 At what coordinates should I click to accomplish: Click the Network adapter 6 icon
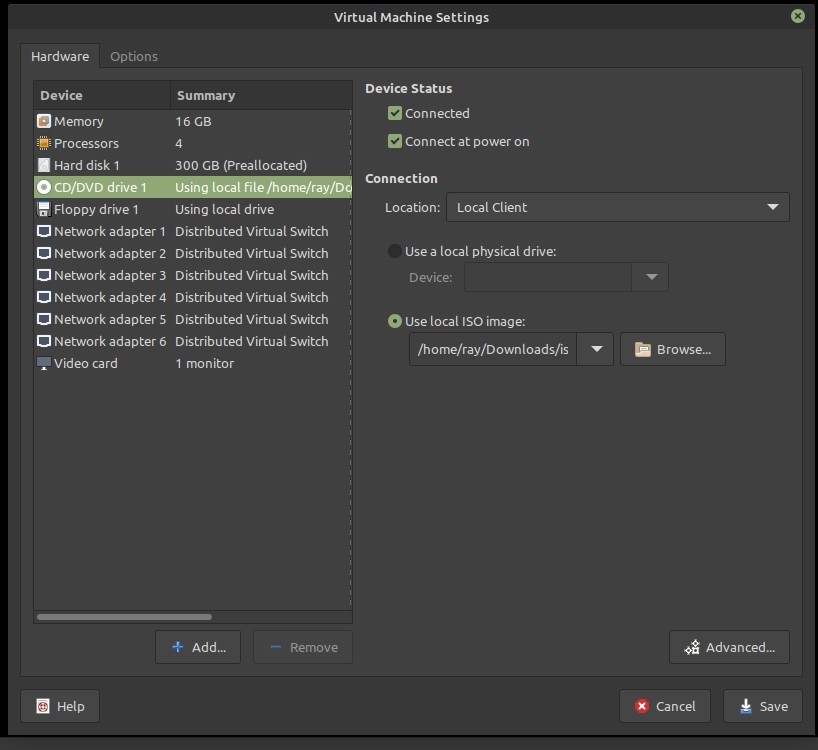pyautogui.click(x=44, y=341)
